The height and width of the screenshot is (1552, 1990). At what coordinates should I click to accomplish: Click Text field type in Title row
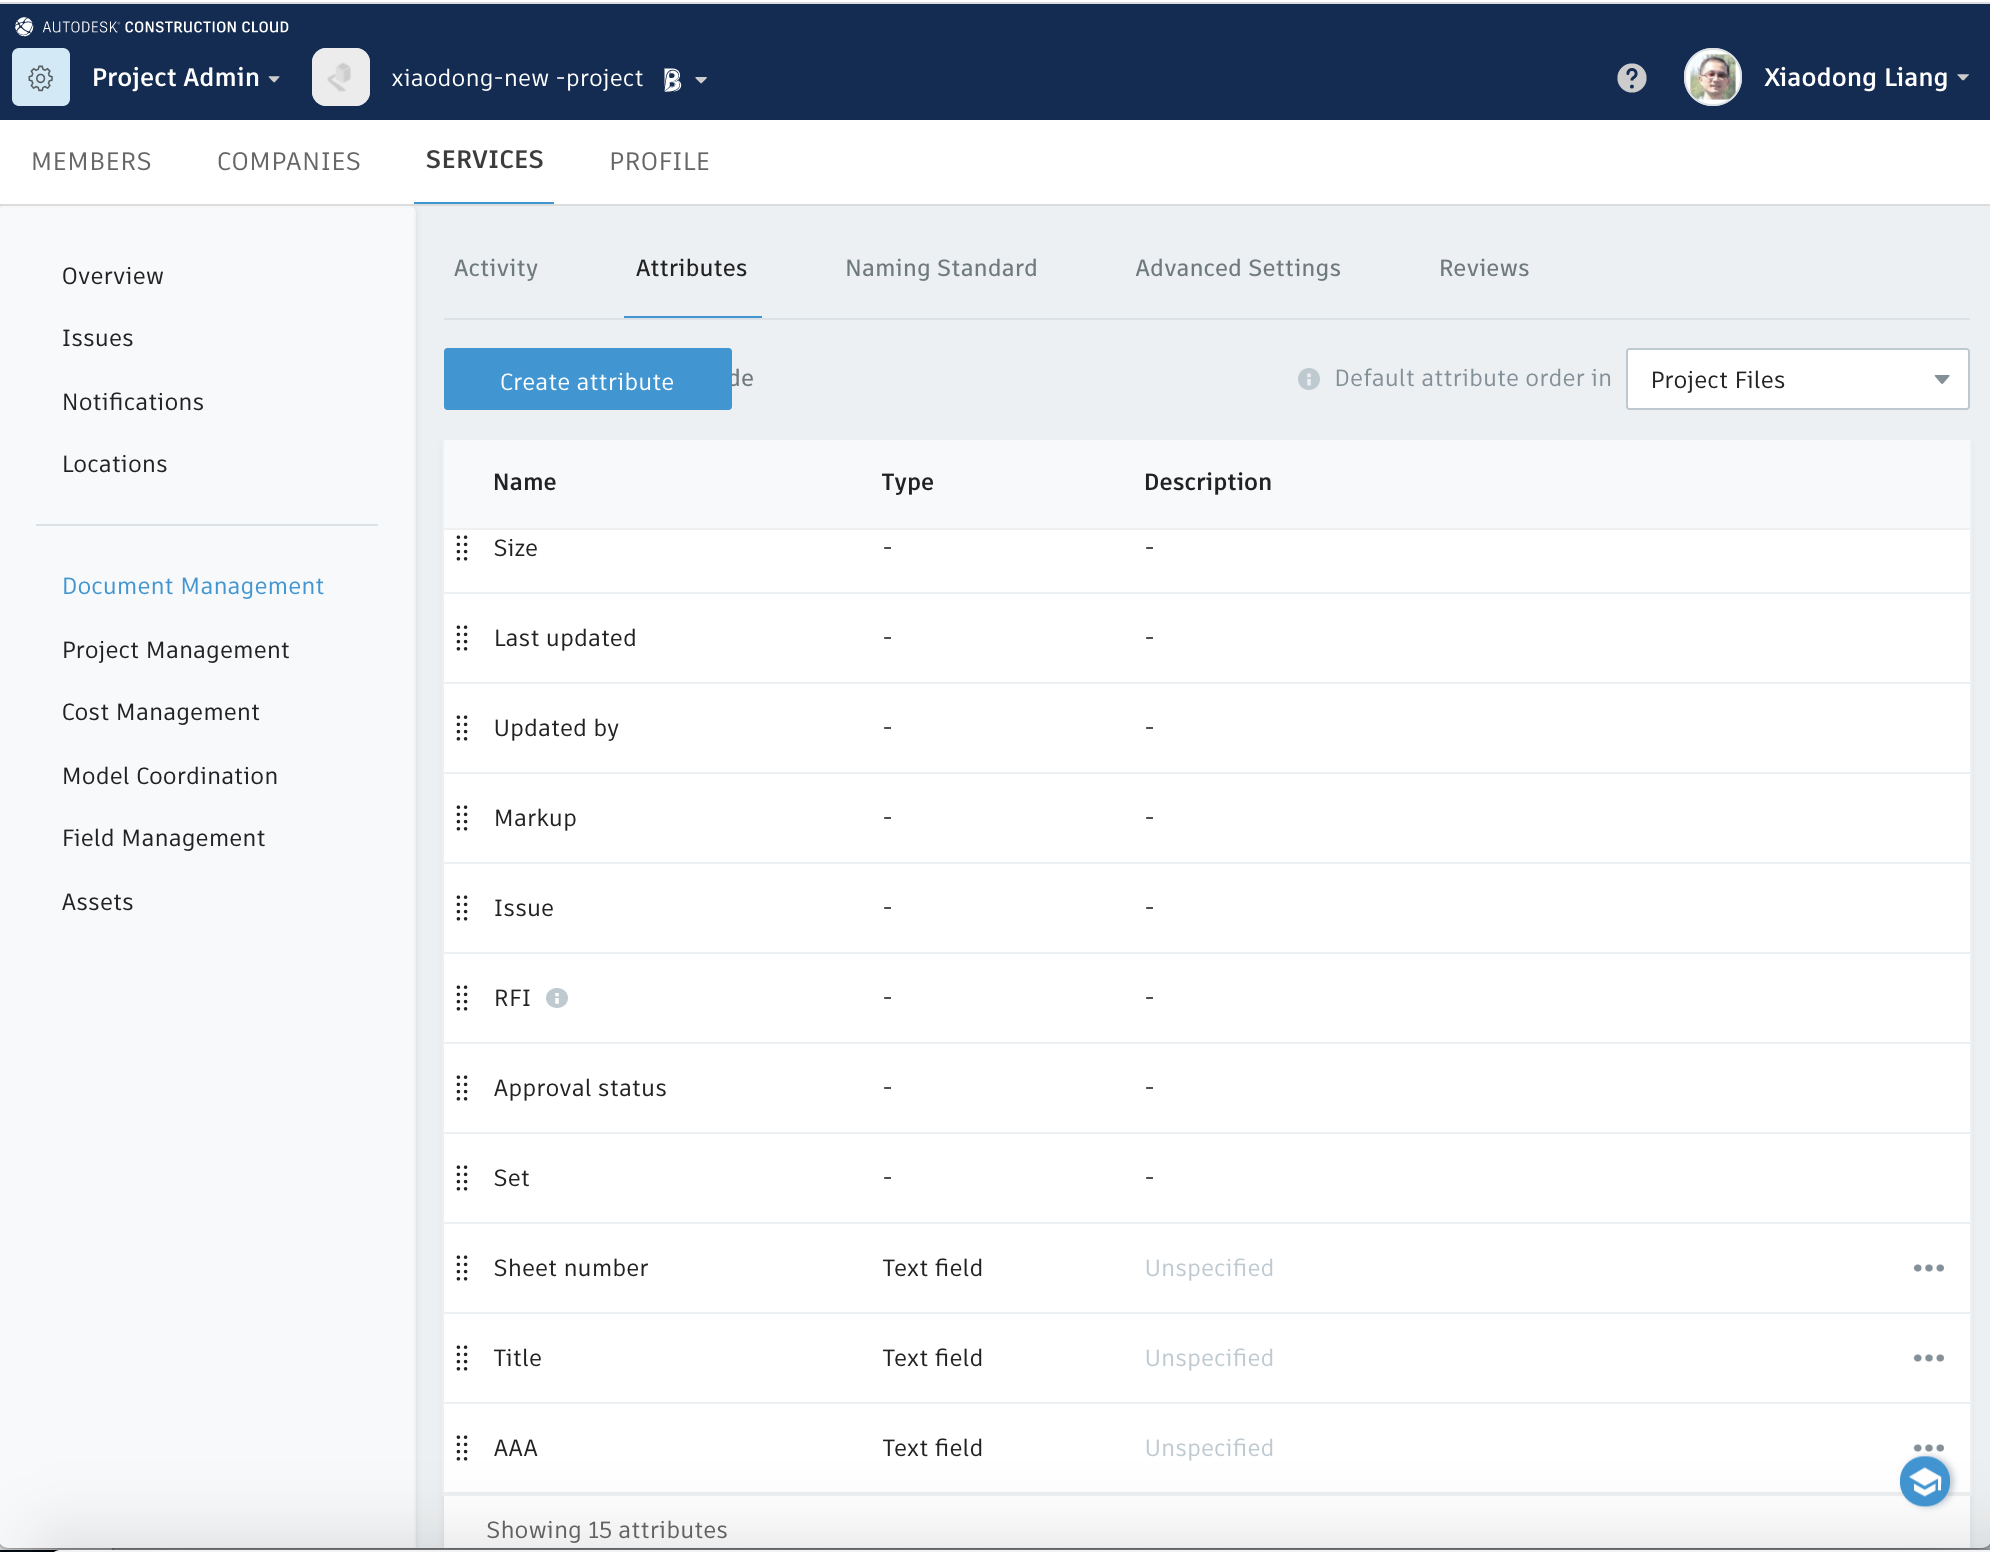(x=933, y=1358)
